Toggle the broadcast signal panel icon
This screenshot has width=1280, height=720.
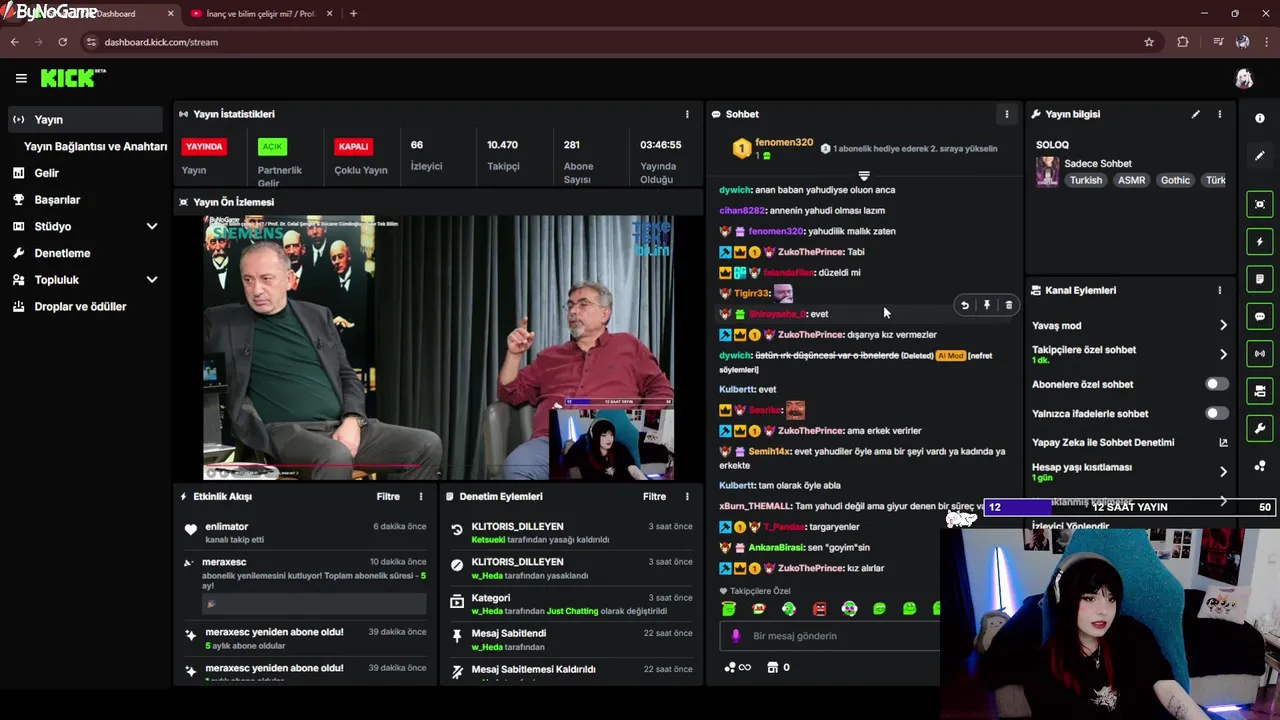click(x=1260, y=353)
